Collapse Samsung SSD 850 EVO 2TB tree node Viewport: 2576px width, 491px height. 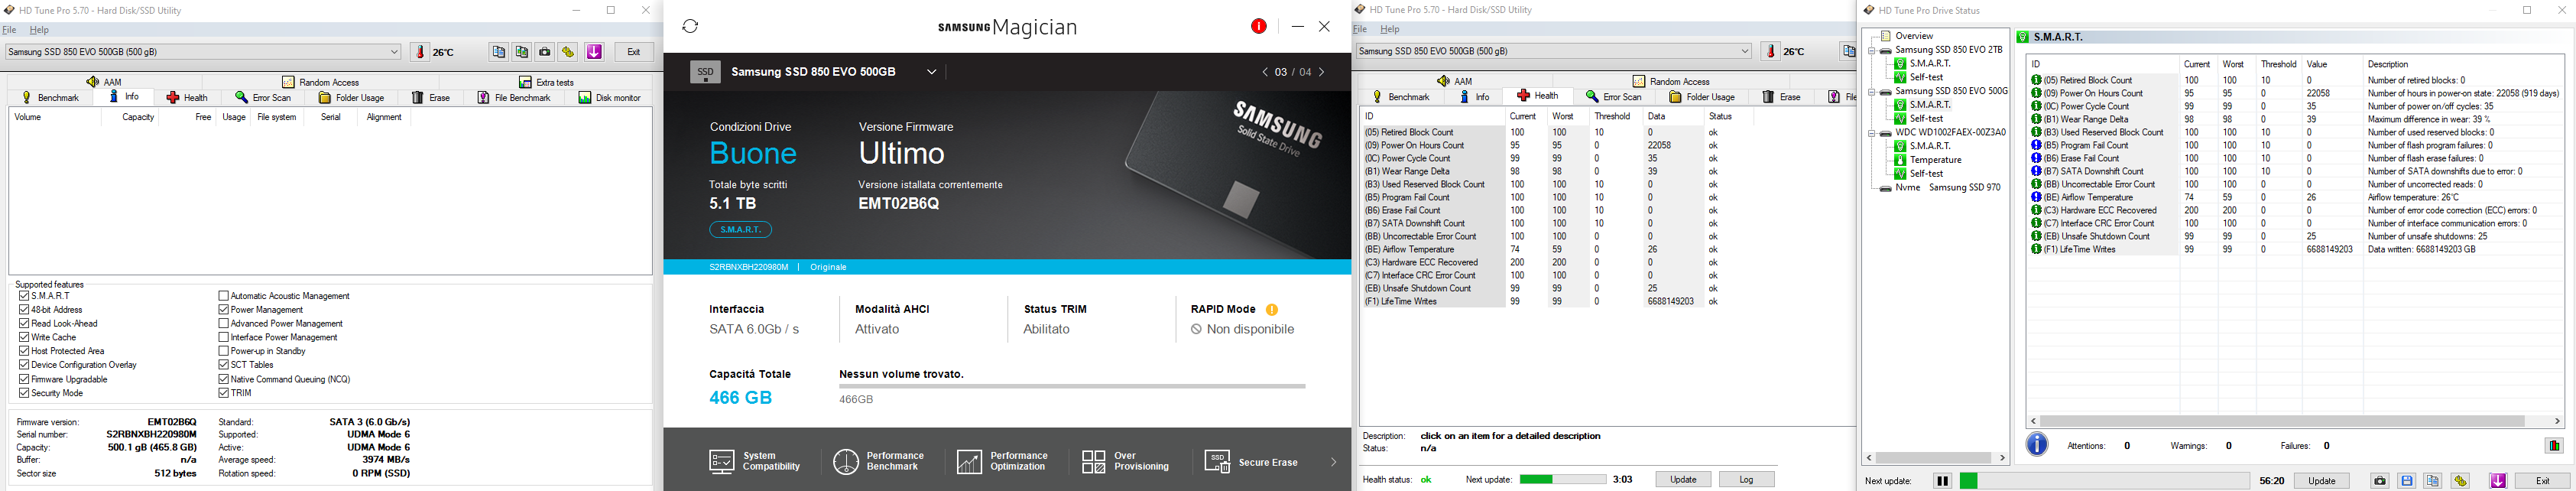pos(1872,50)
